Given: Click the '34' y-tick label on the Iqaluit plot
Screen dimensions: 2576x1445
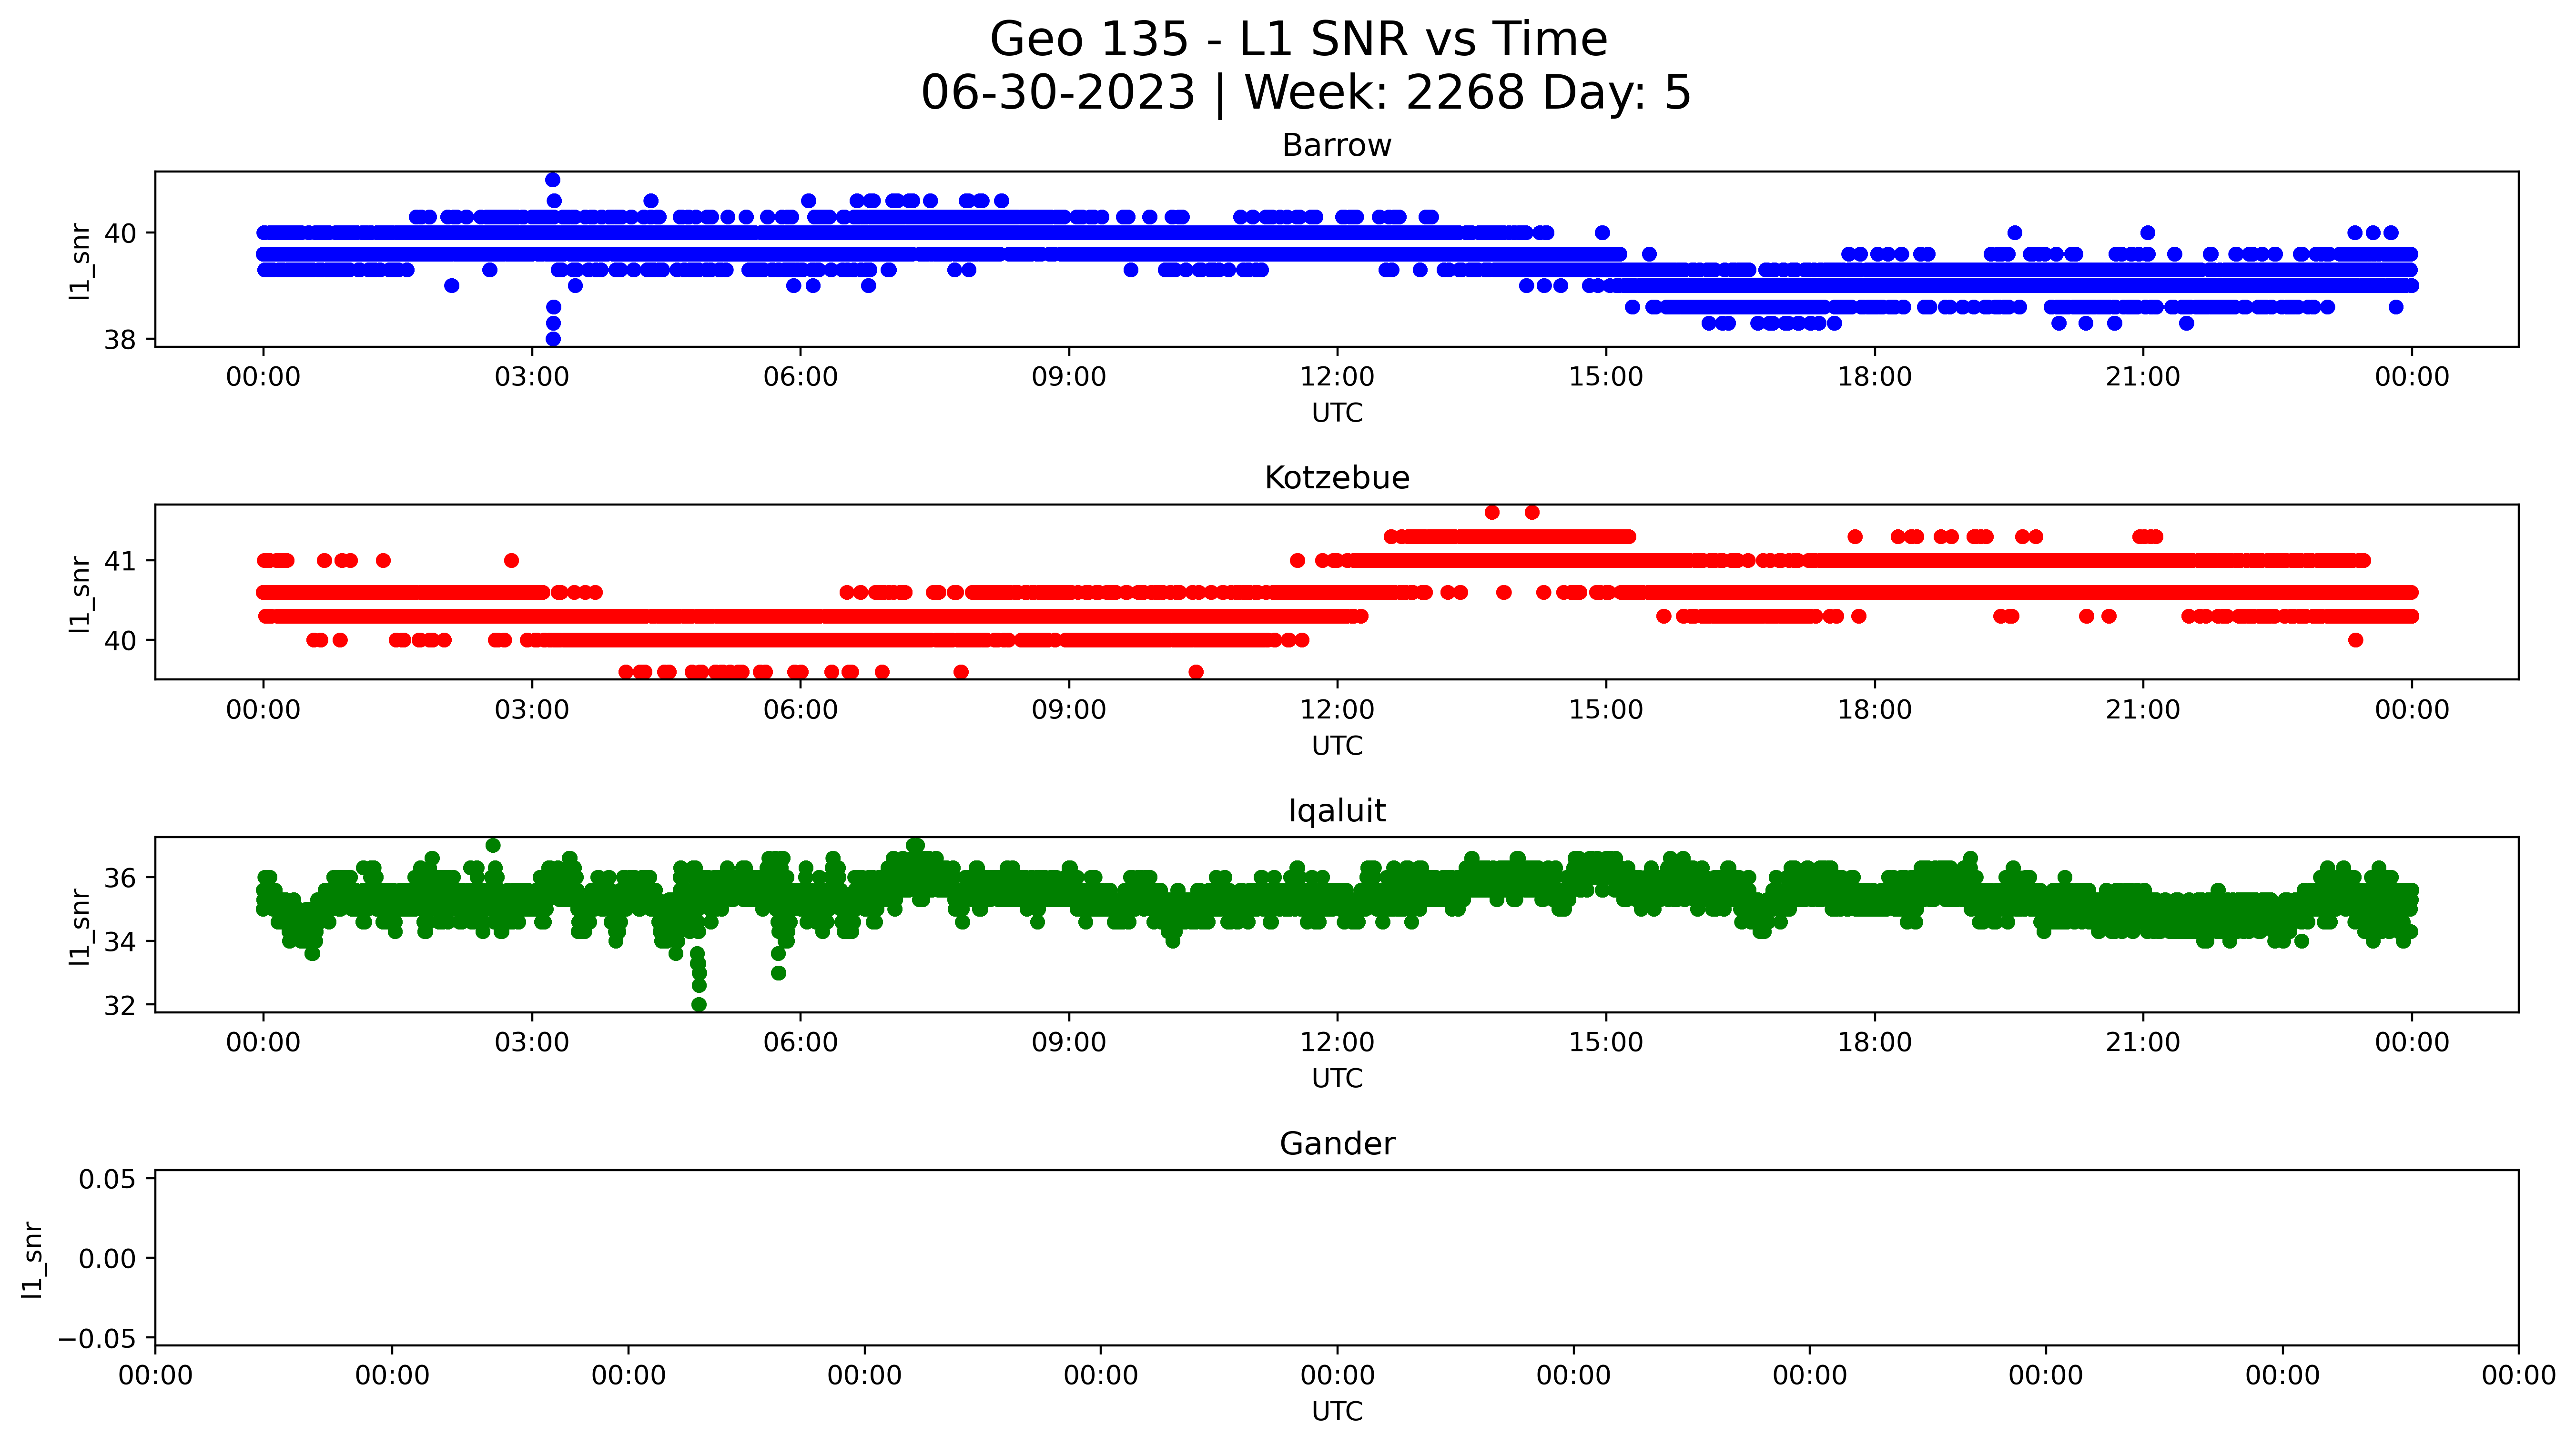Looking at the screenshot, I should (121, 942).
